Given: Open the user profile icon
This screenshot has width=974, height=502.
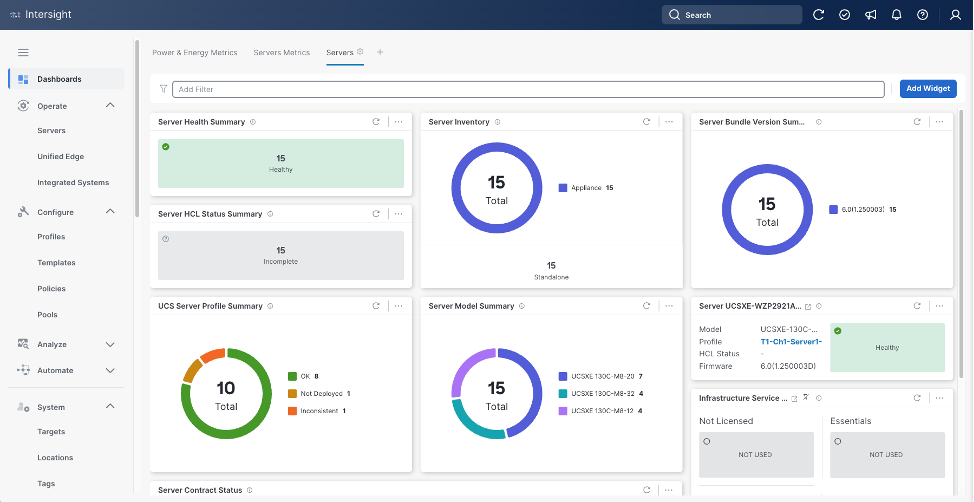Looking at the screenshot, I should tap(954, 15).
